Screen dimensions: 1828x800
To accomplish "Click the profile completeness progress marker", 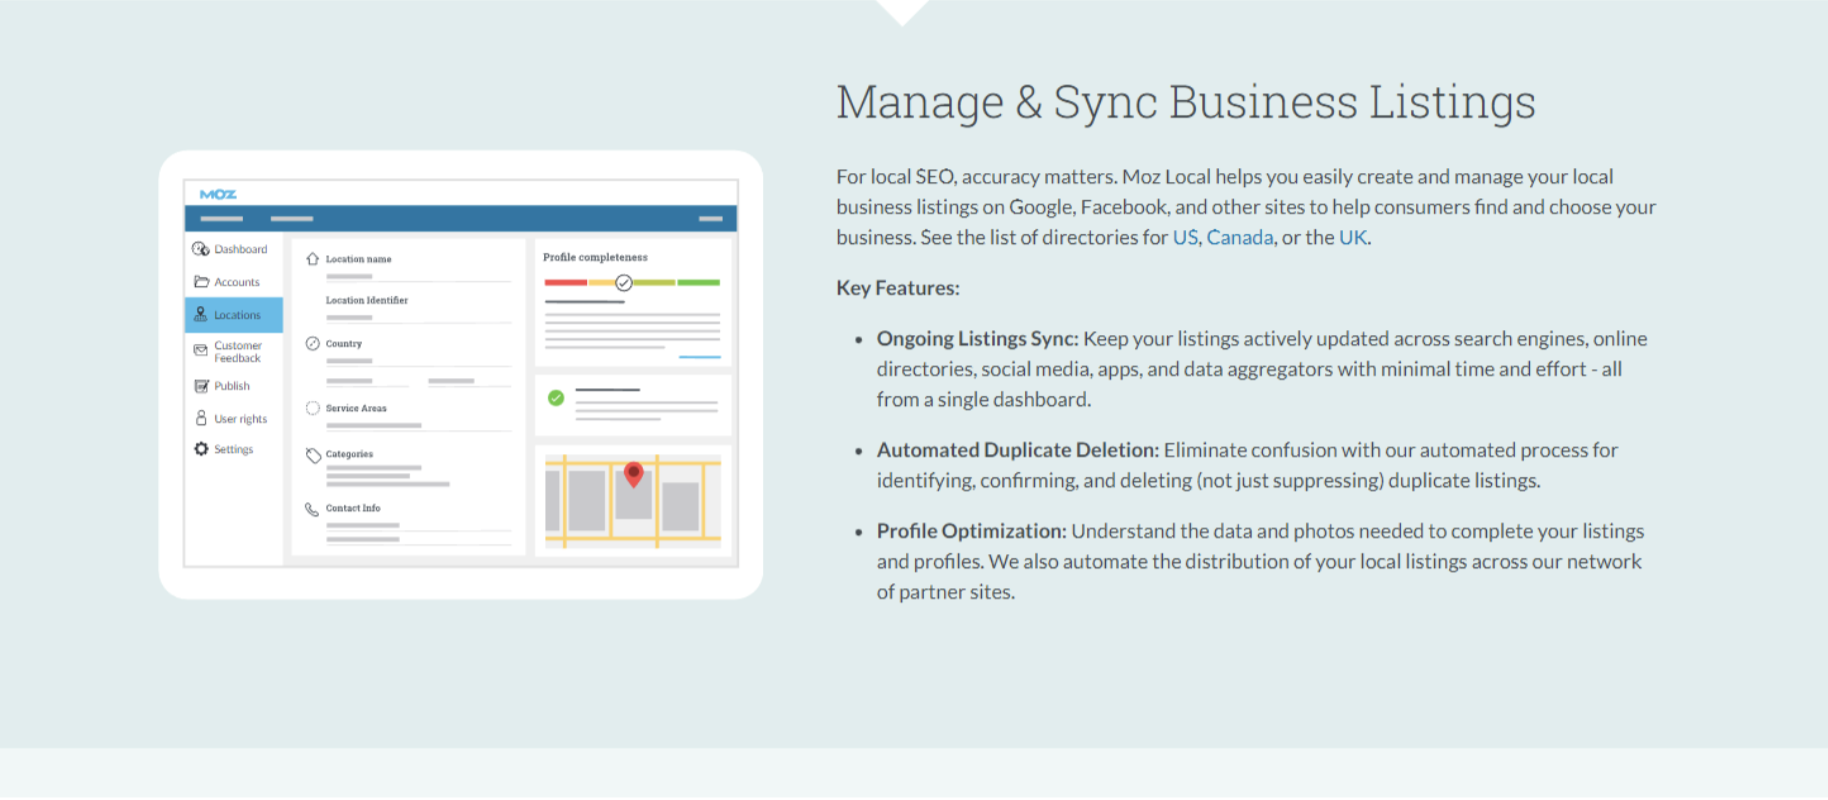I will [624, 283].
